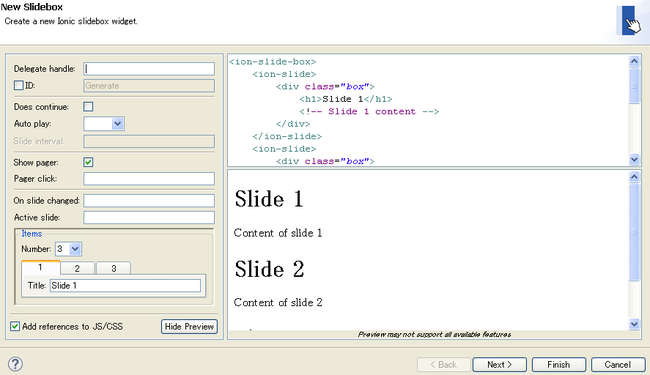Click the 'Slide 1' heading in preview
The height and width of the screenshot is (375, 650).
point(269,198)
